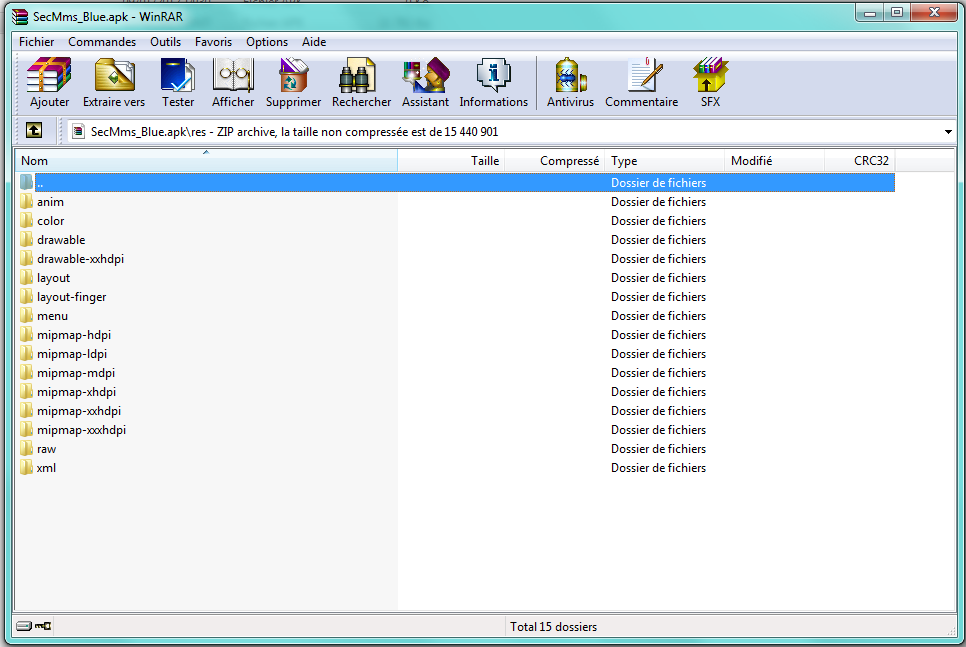The height and width of the screenshot is (647, 966).
Task: Sort by the Nom column header
Action: [206, 161]
